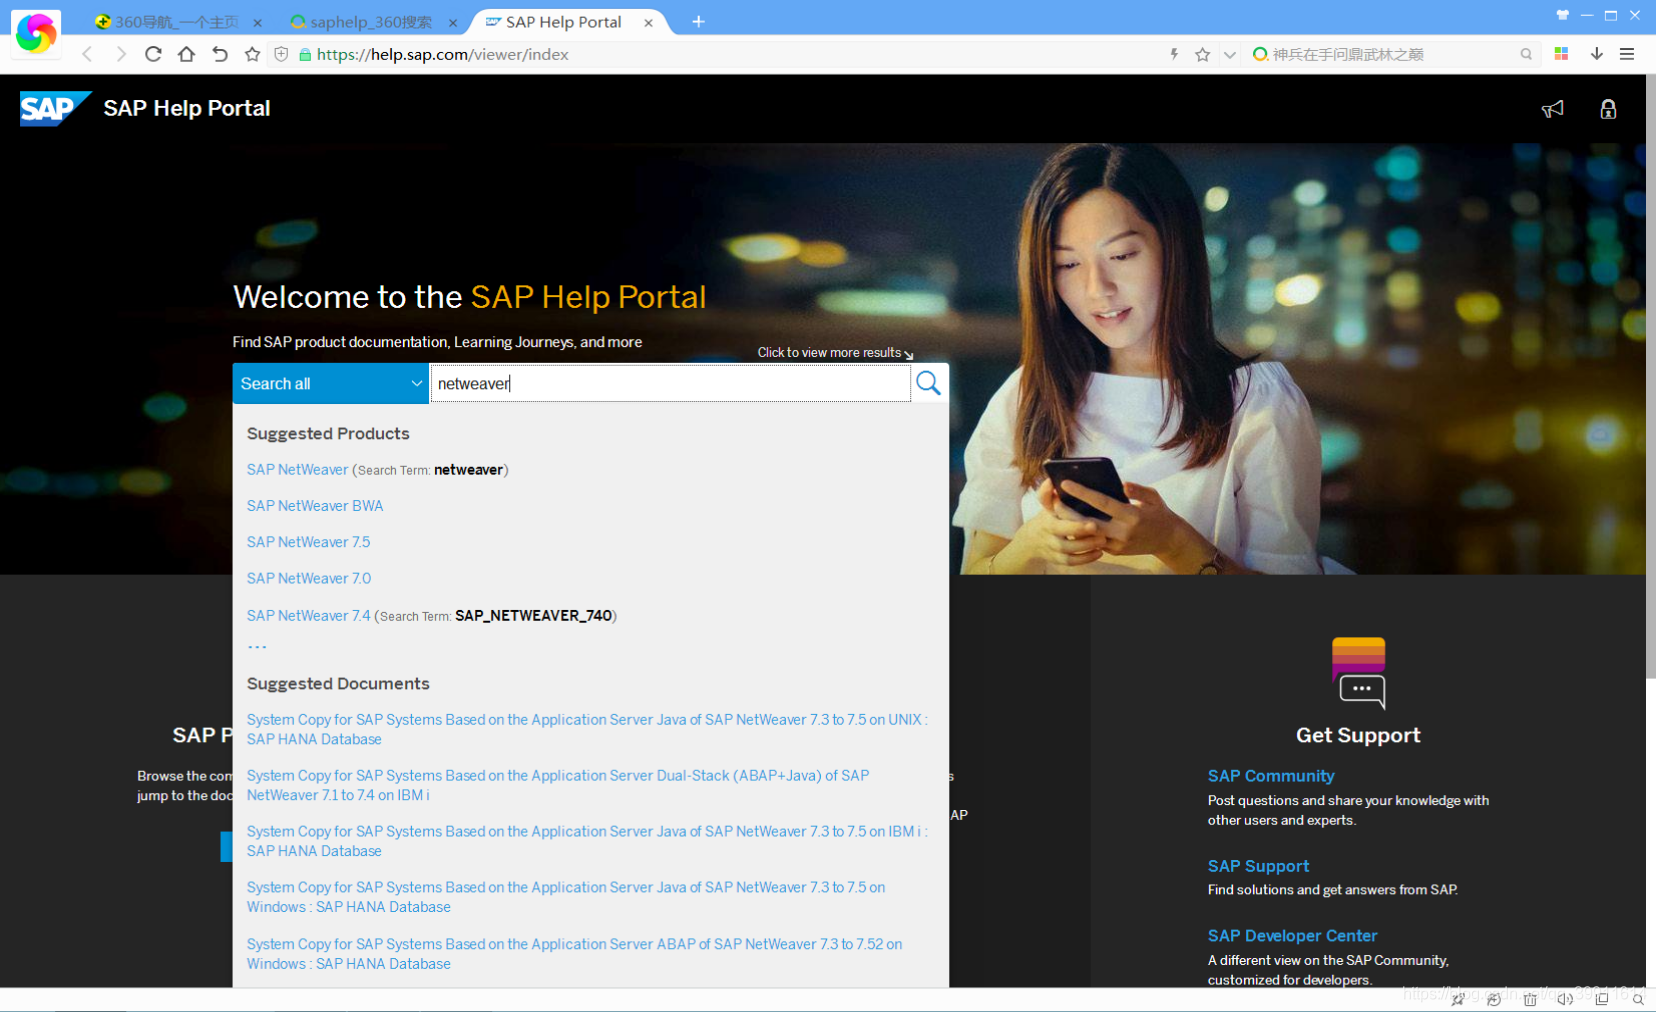The image size is (1656, 1012).
Task: Click the speaker sound icon in status bar
Action: (1565, 999)
